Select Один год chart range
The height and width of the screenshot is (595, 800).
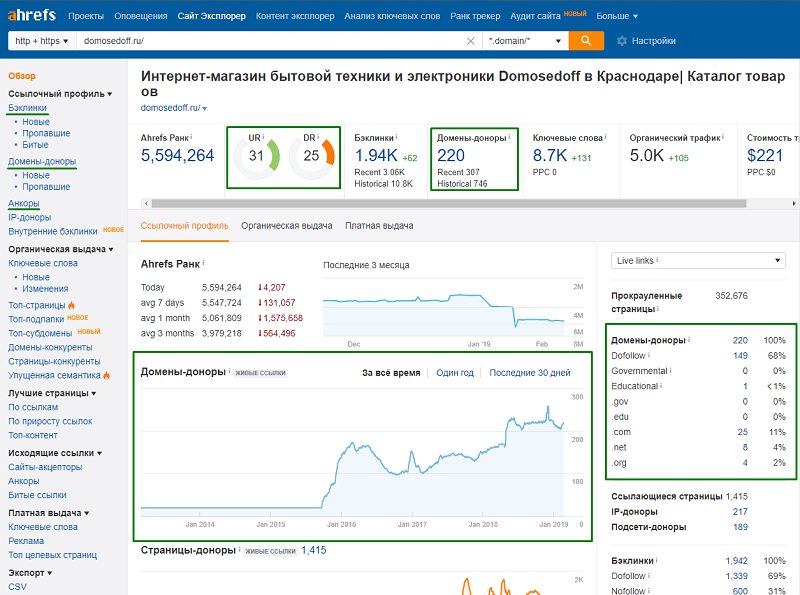tap(455, 373)
